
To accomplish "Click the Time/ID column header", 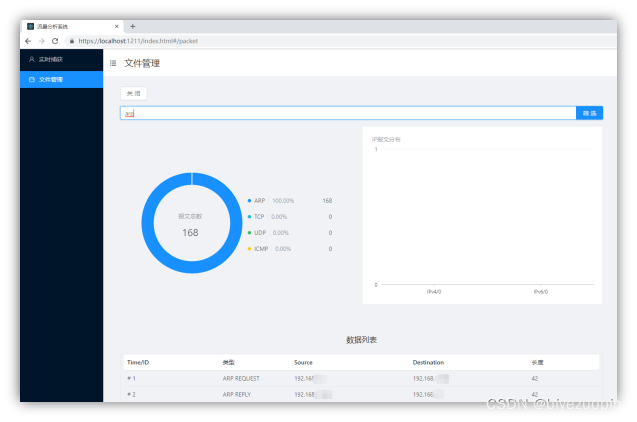I will (x=138, y=362).
